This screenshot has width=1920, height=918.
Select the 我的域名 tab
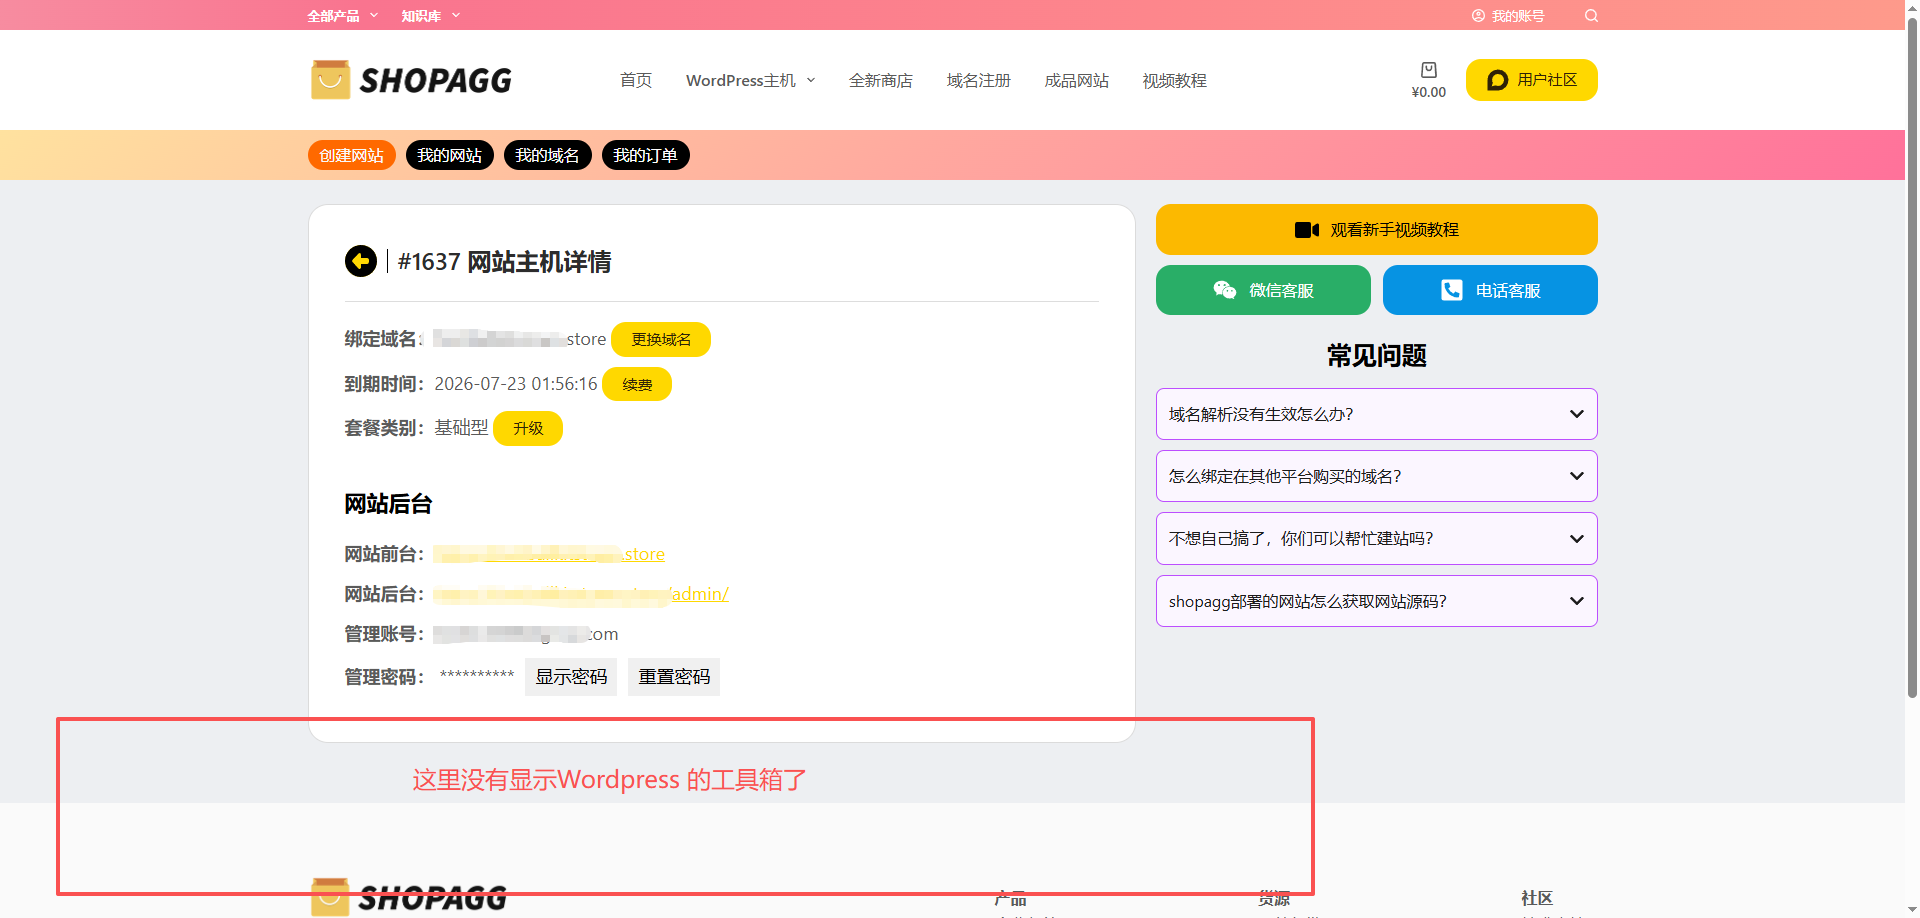[548, 155]
